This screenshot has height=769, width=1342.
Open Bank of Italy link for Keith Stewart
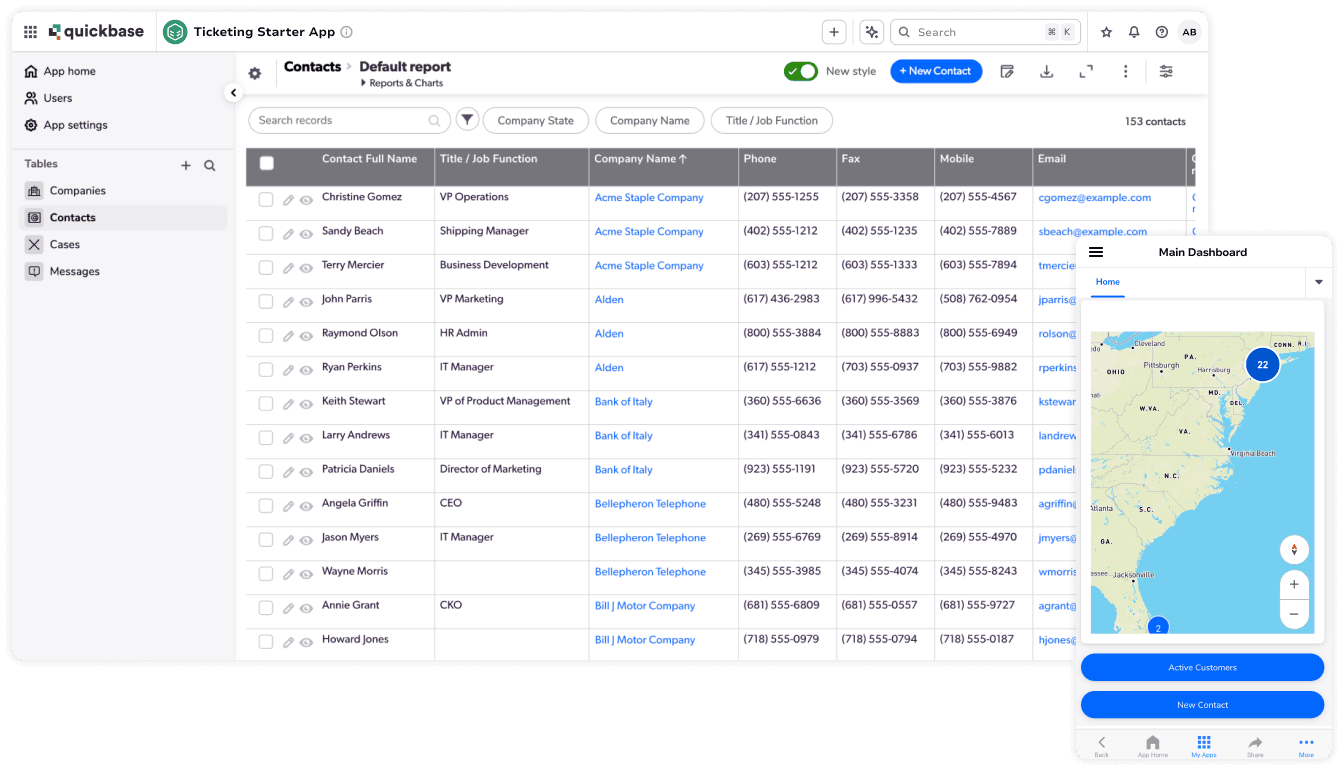[623, 402]
